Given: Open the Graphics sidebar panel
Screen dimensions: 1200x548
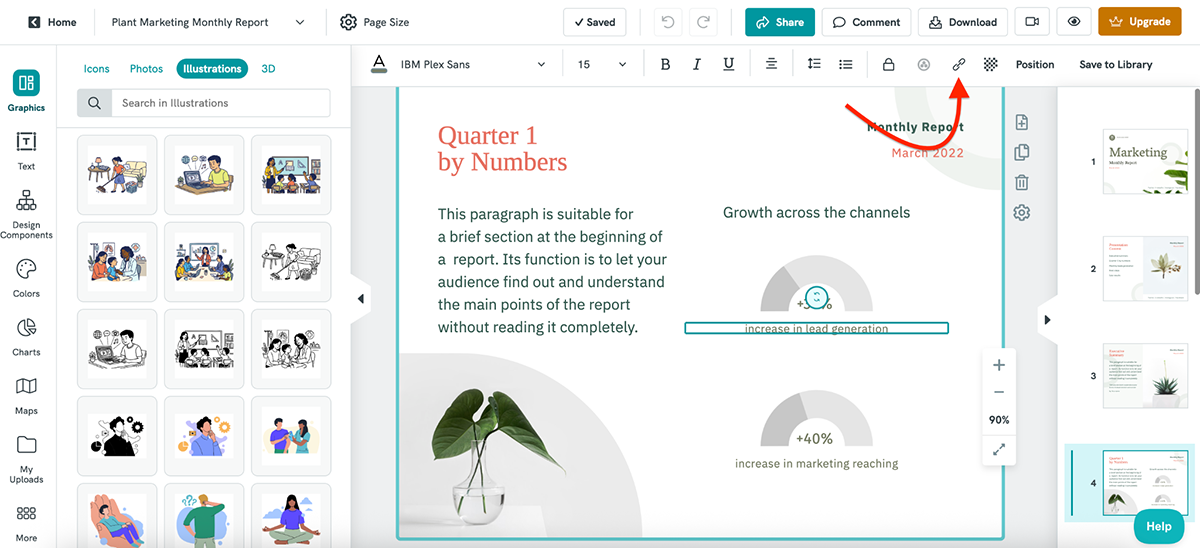Looking at the screenshot, I should point(27,90).
